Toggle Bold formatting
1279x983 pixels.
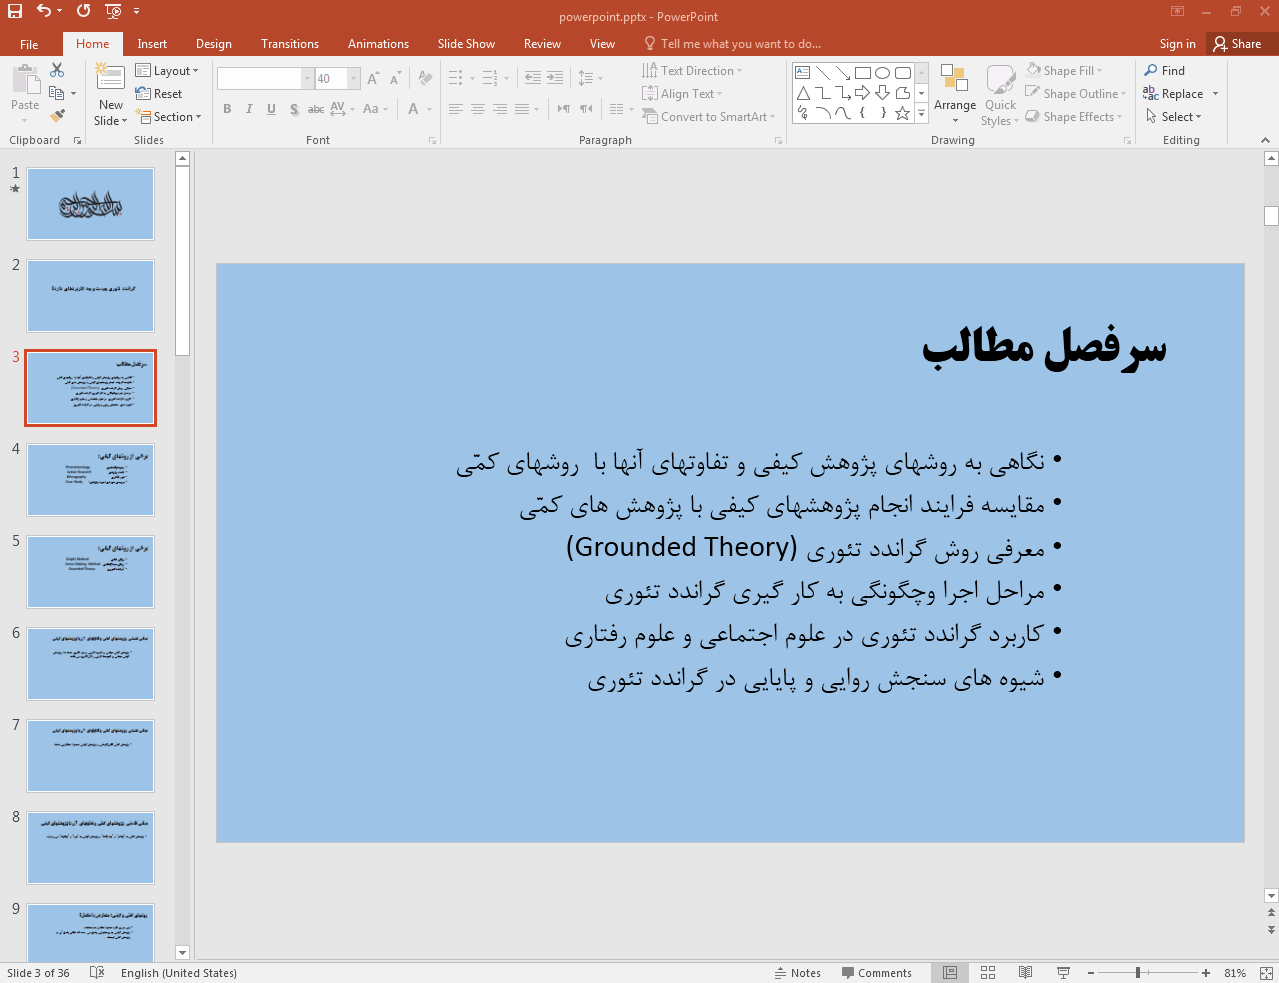[x=228, y=109]
